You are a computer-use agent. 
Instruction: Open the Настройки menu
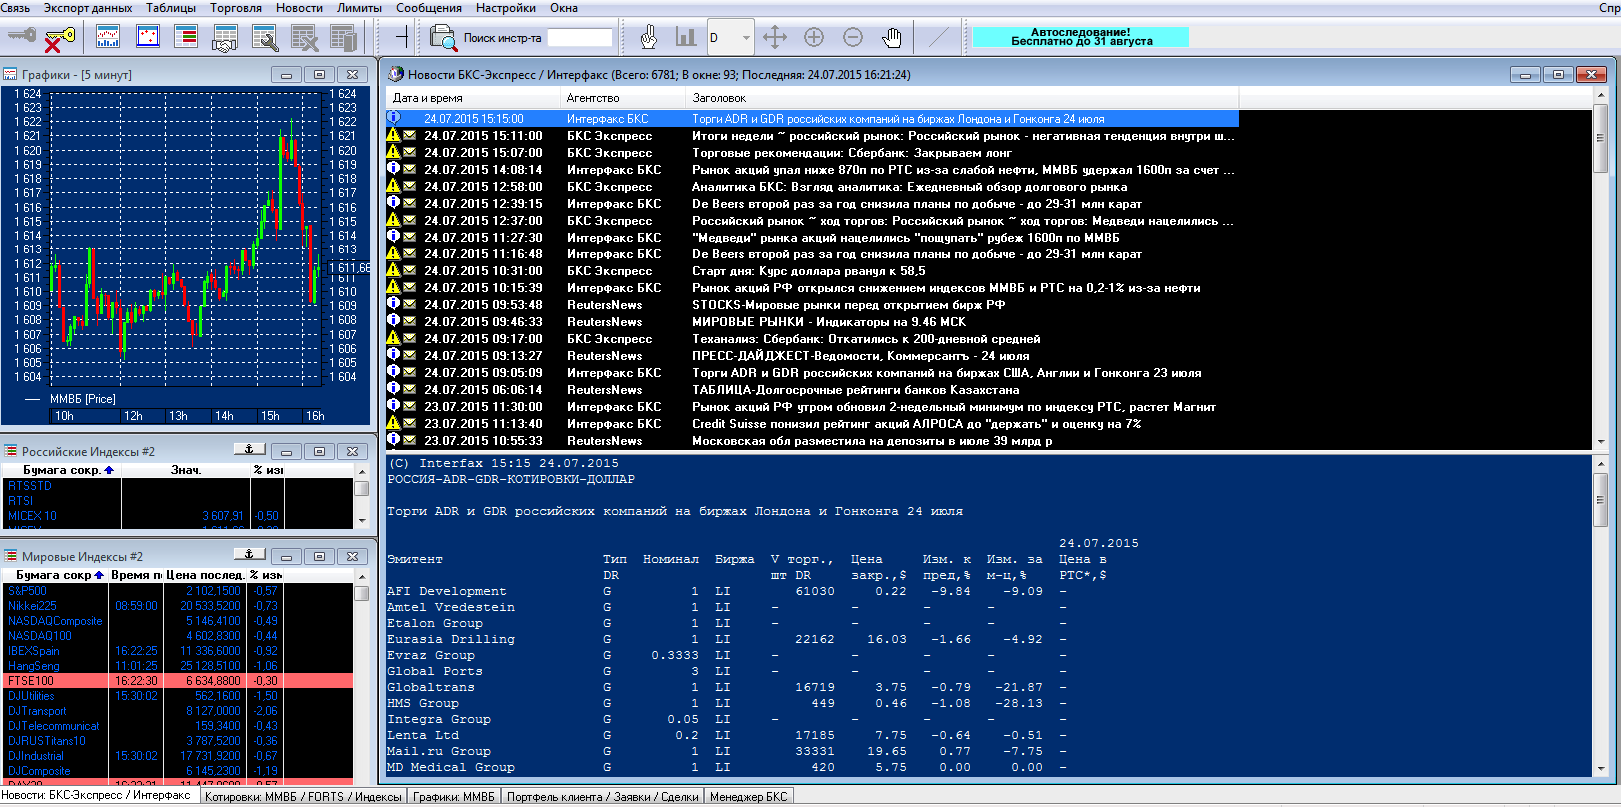pos(506,8)
